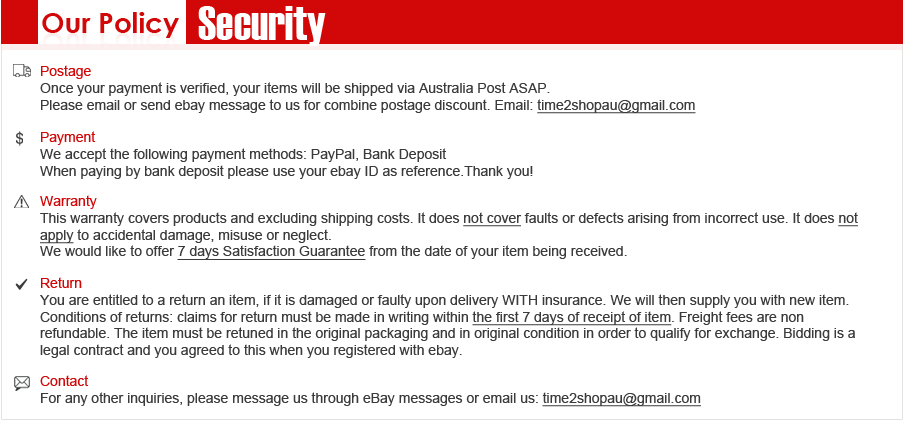The height and width of the screenshot is (429, 904).
Task: Click the underlined 'not cover' text
Action: click(x=492, y=219)
